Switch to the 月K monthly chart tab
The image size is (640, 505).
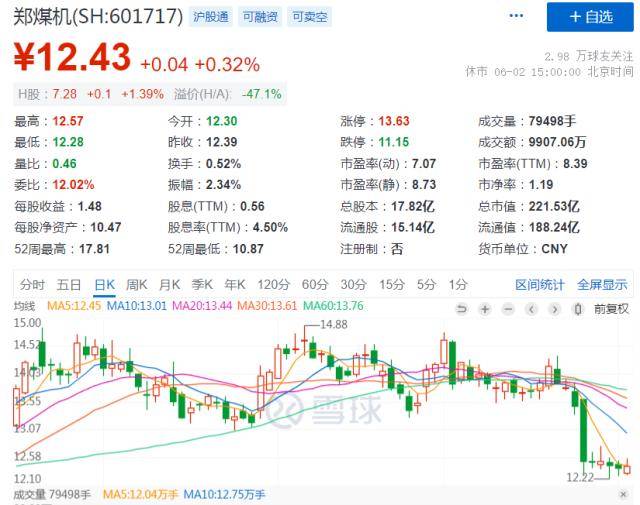pyautogui.click(x=170, y=284)
